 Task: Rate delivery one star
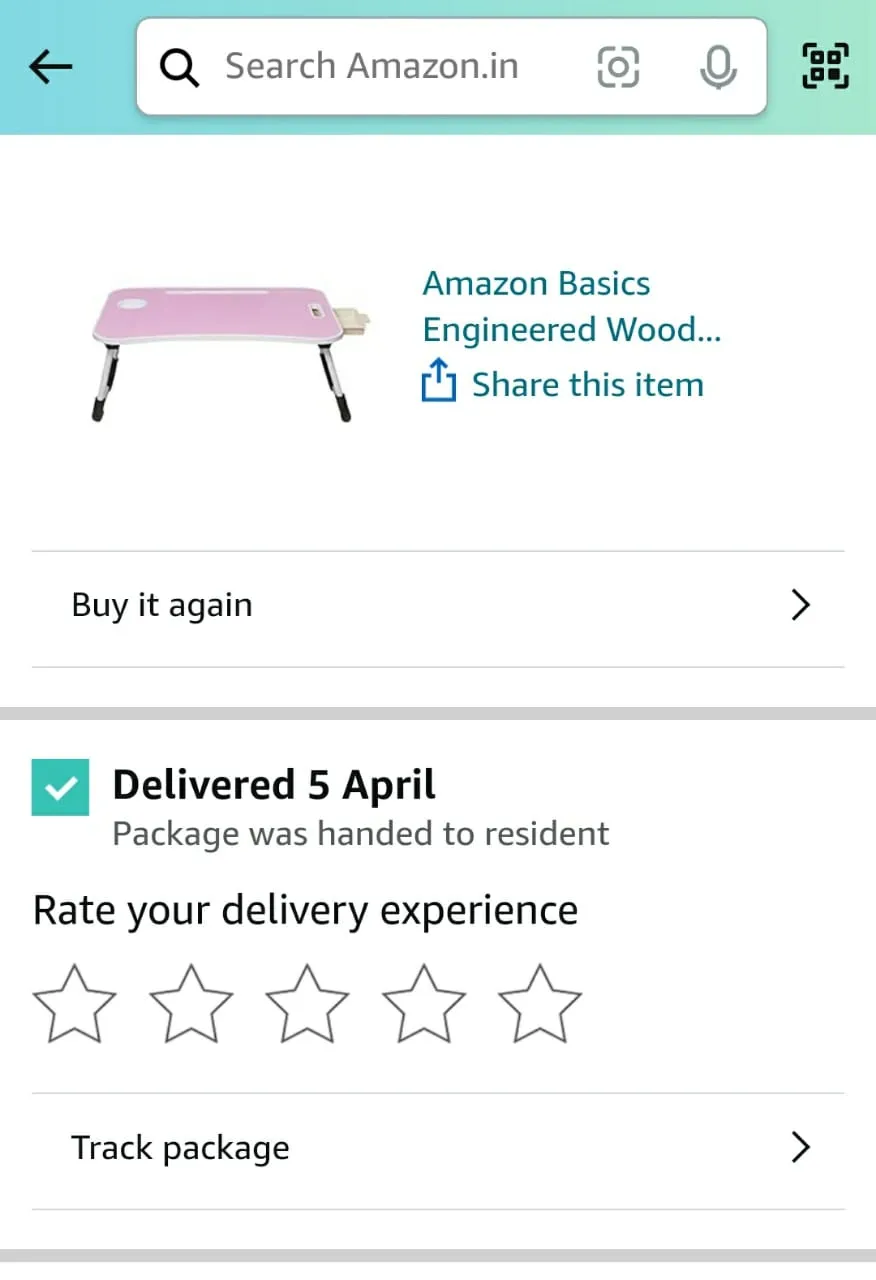[x=75, y=1003]
